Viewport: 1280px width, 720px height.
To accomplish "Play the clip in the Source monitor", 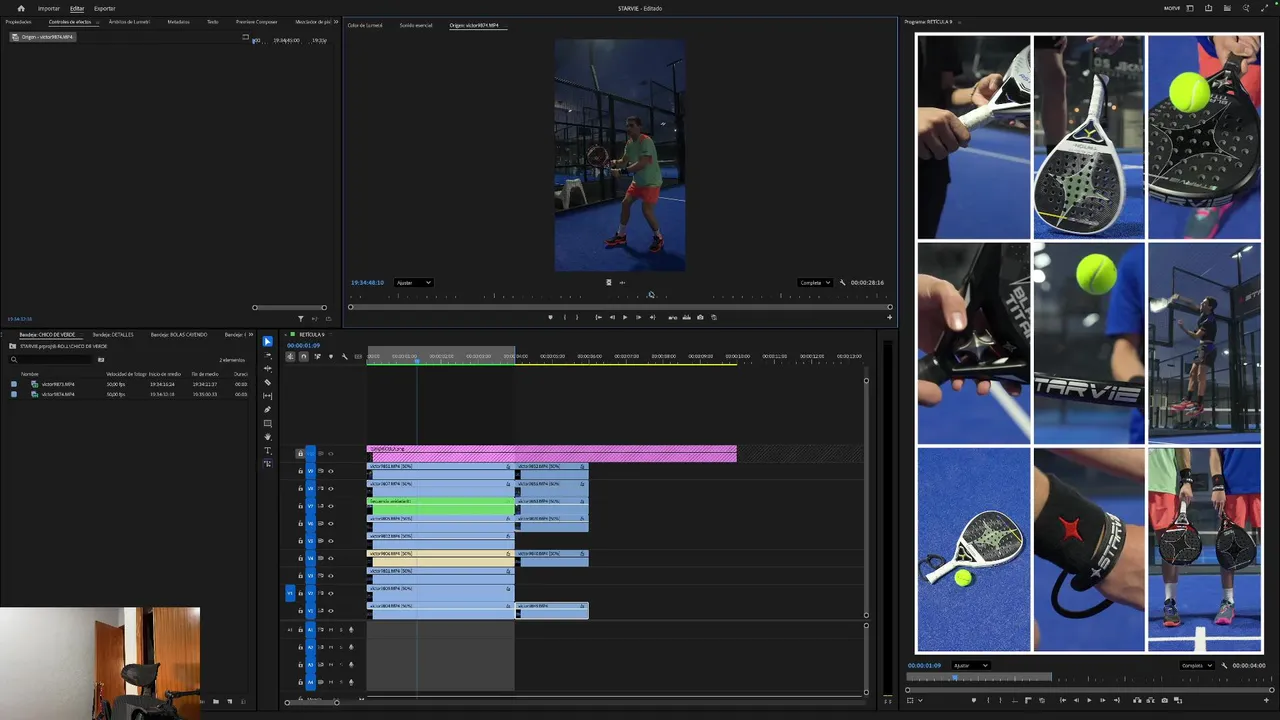I will point(625,317).
